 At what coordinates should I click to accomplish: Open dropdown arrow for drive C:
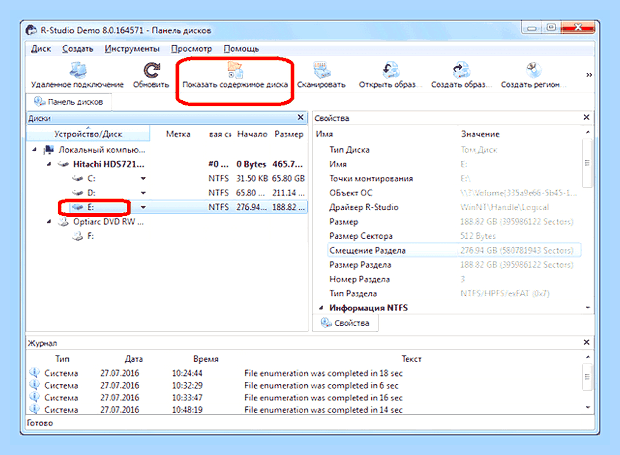click(143, 179)
